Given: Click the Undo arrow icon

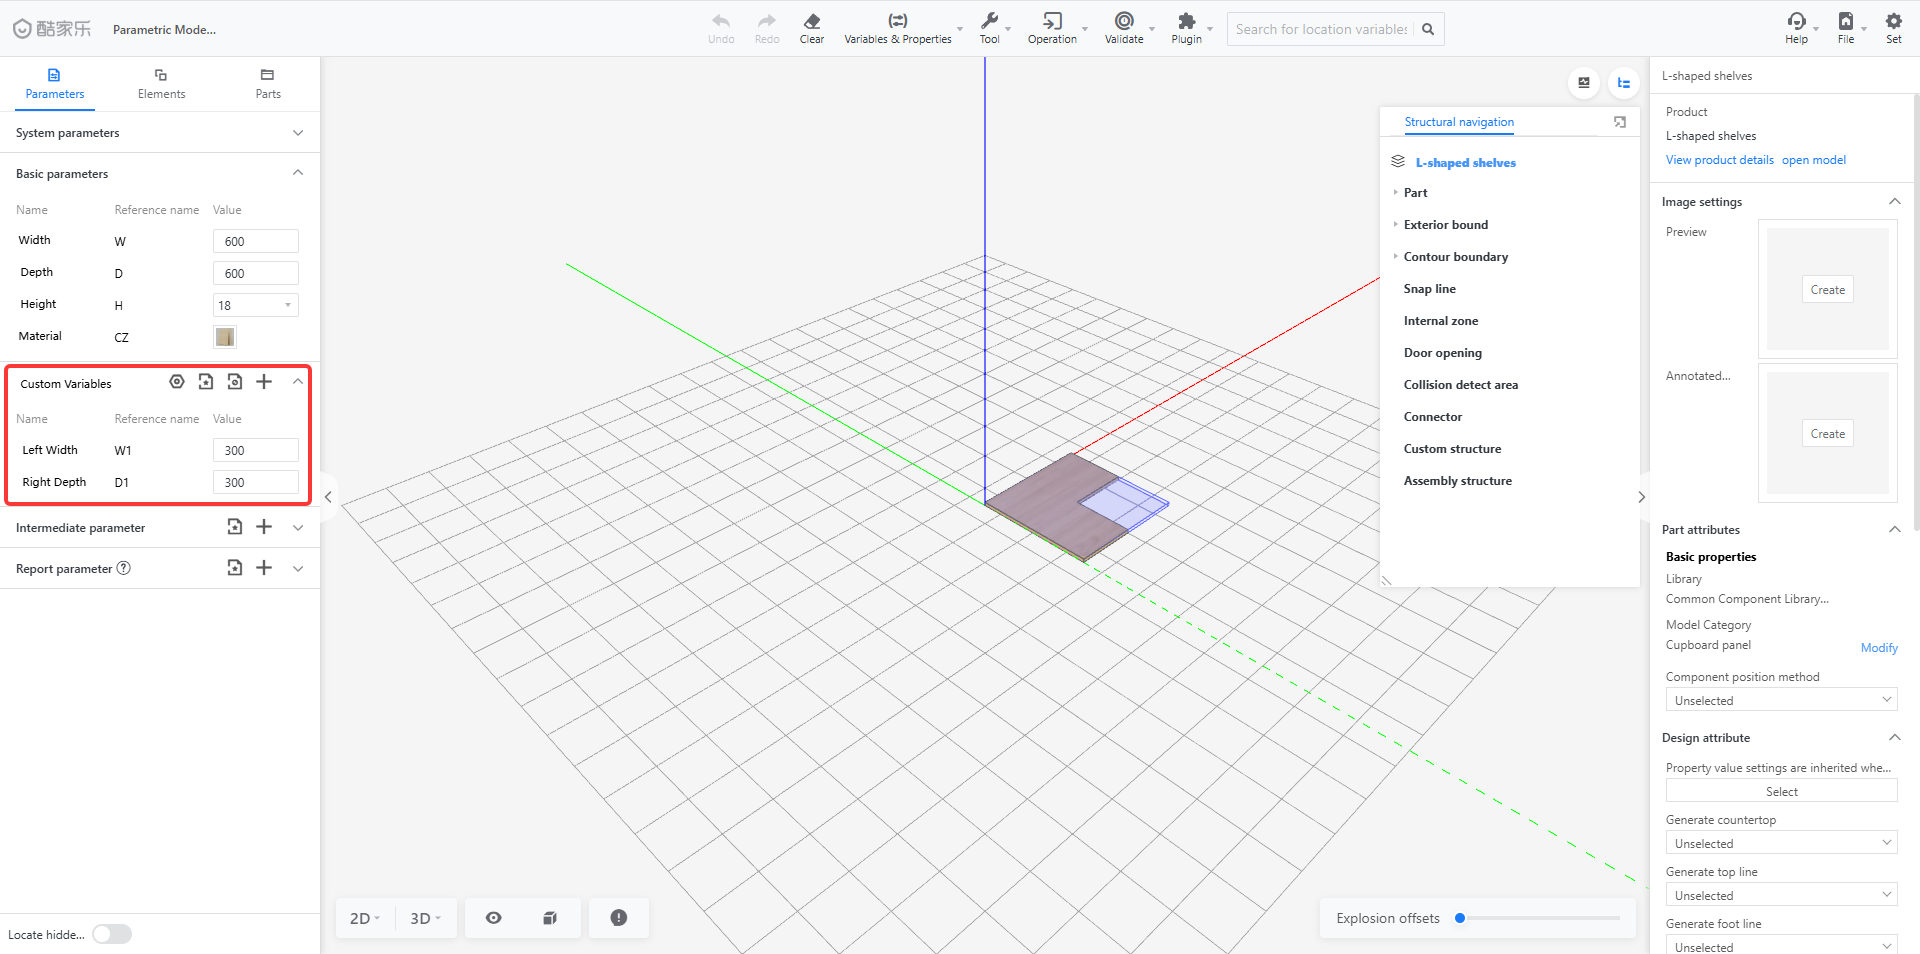Looking at the screenshot, I should [721, 21].
